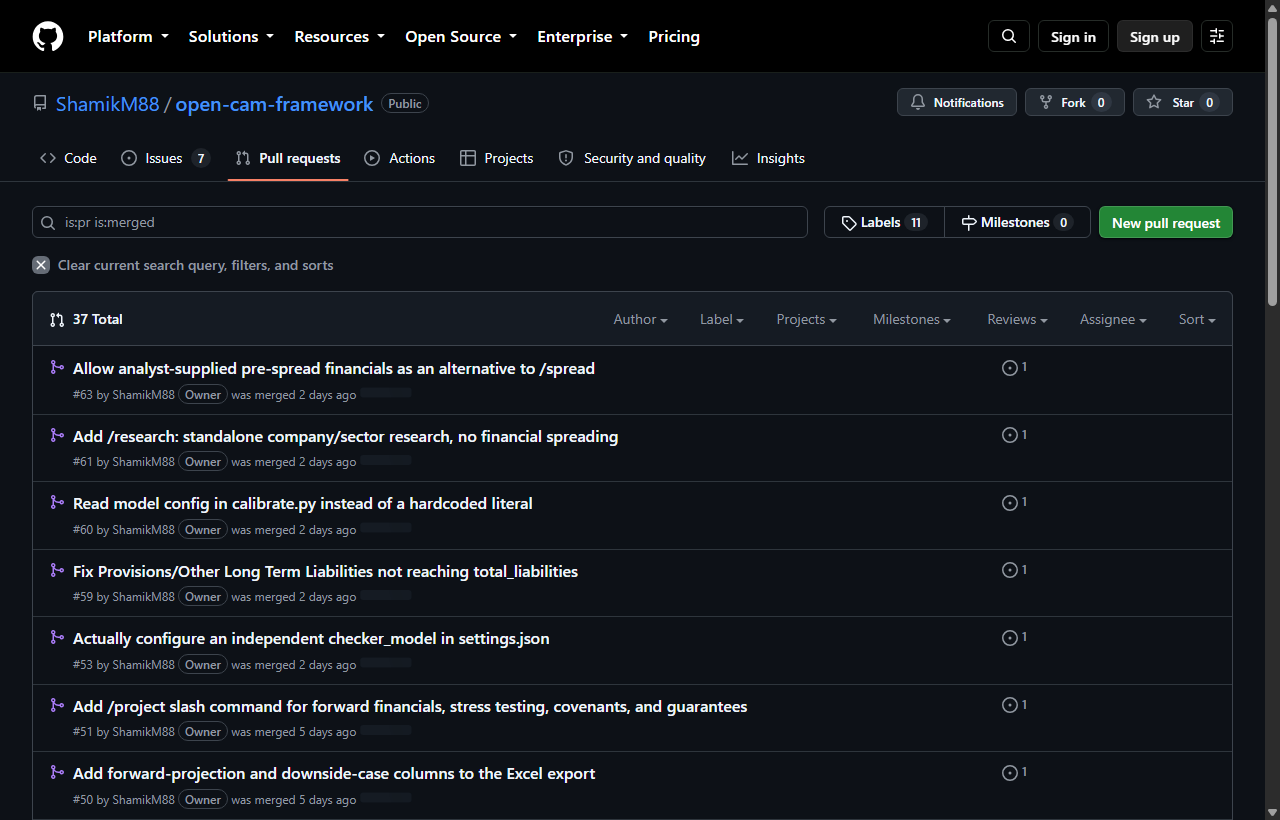The width and height of the screenshot is (1280, 820).
Task: Switch to the Actions tab
Action: (x=400, y=158)
